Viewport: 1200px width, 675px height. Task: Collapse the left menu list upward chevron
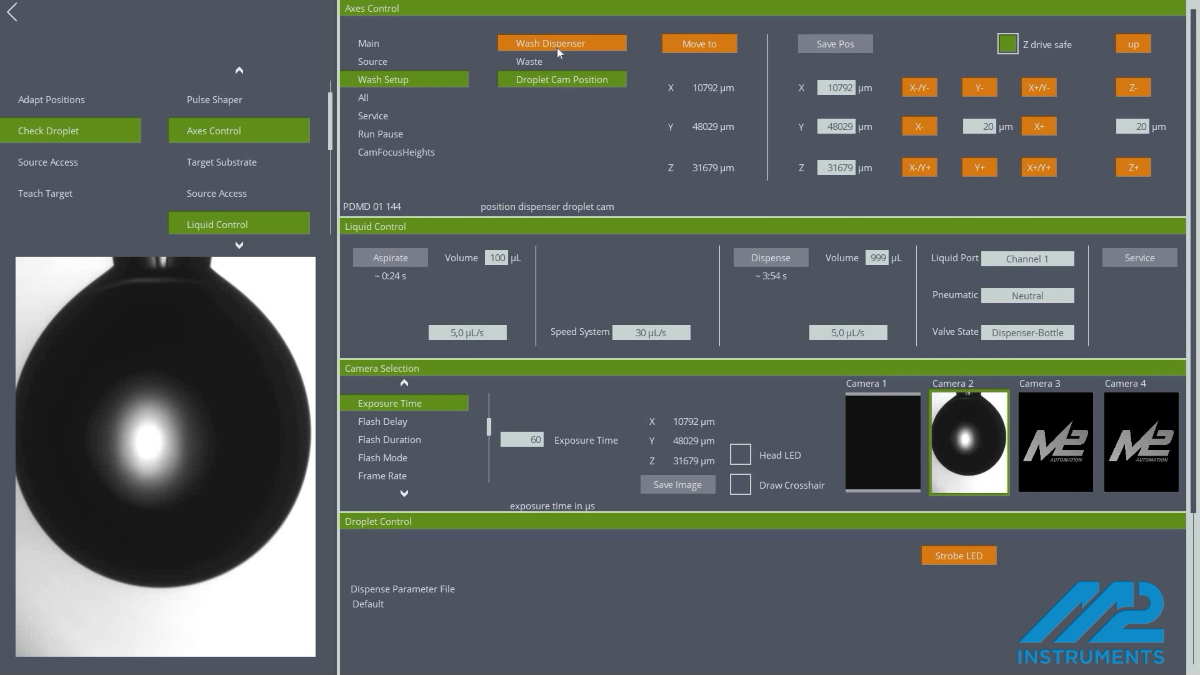(239, 71)
